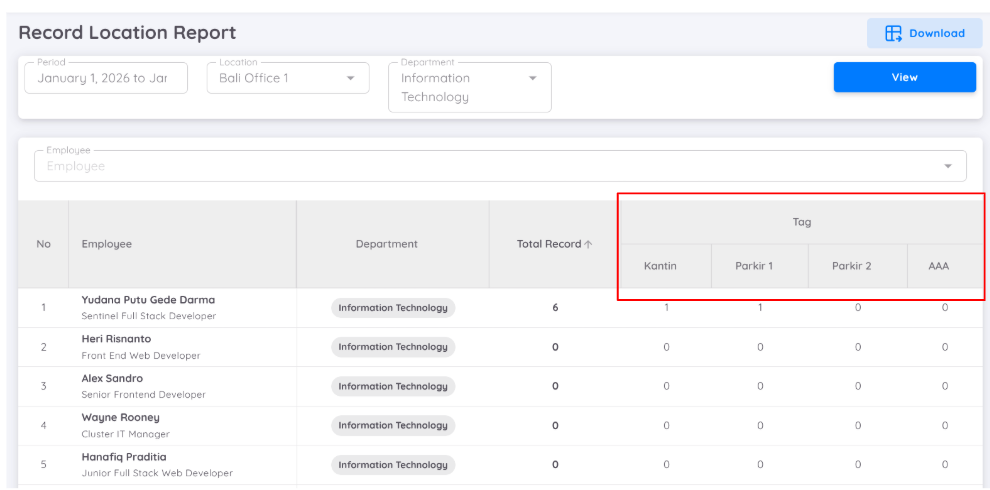Click Senior Frontend Developer job title
990x490 pixels.
click(x=143, y=395)
